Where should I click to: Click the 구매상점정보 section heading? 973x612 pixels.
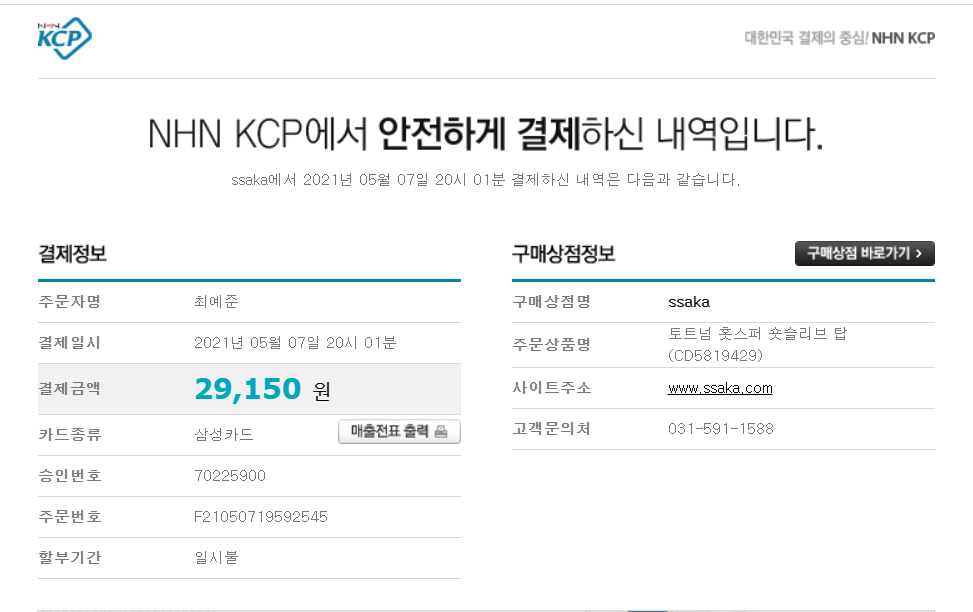click(x=563, y=253)
